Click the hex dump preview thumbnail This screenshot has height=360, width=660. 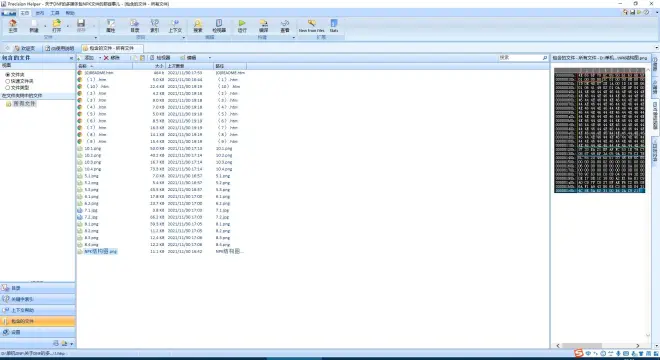pyautogui.click(x=599, y=130)
